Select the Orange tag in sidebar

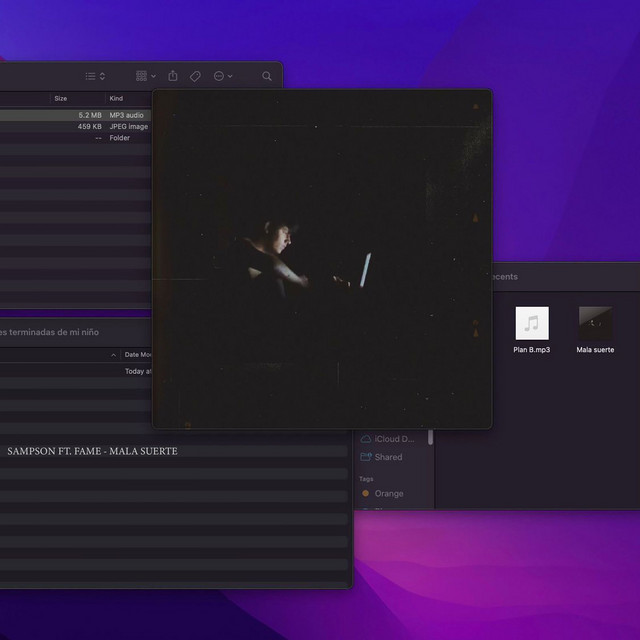coord(388,493)
